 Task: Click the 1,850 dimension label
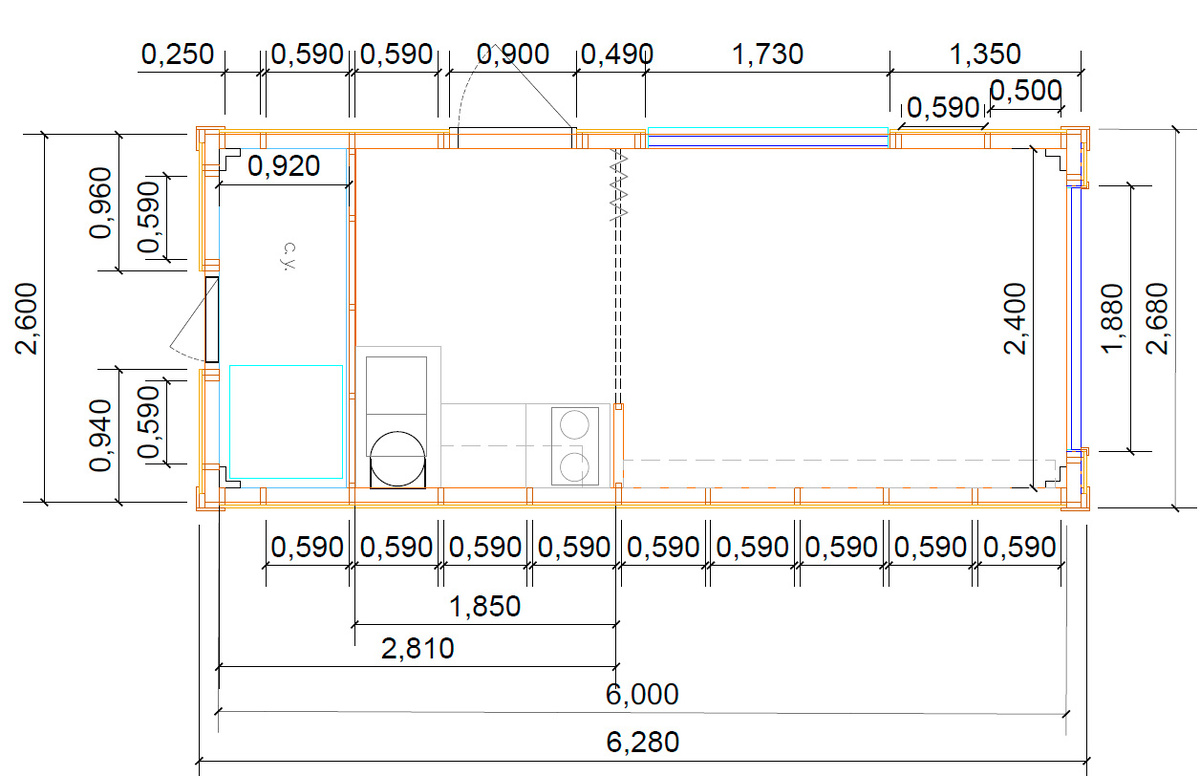(485, 606)
